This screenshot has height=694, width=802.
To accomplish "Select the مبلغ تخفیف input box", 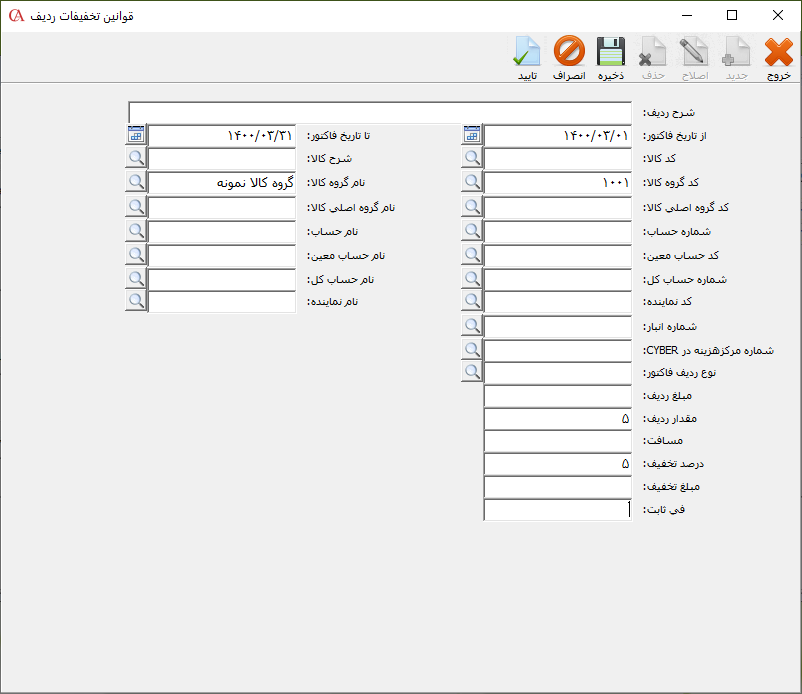I will click(557, 487).
